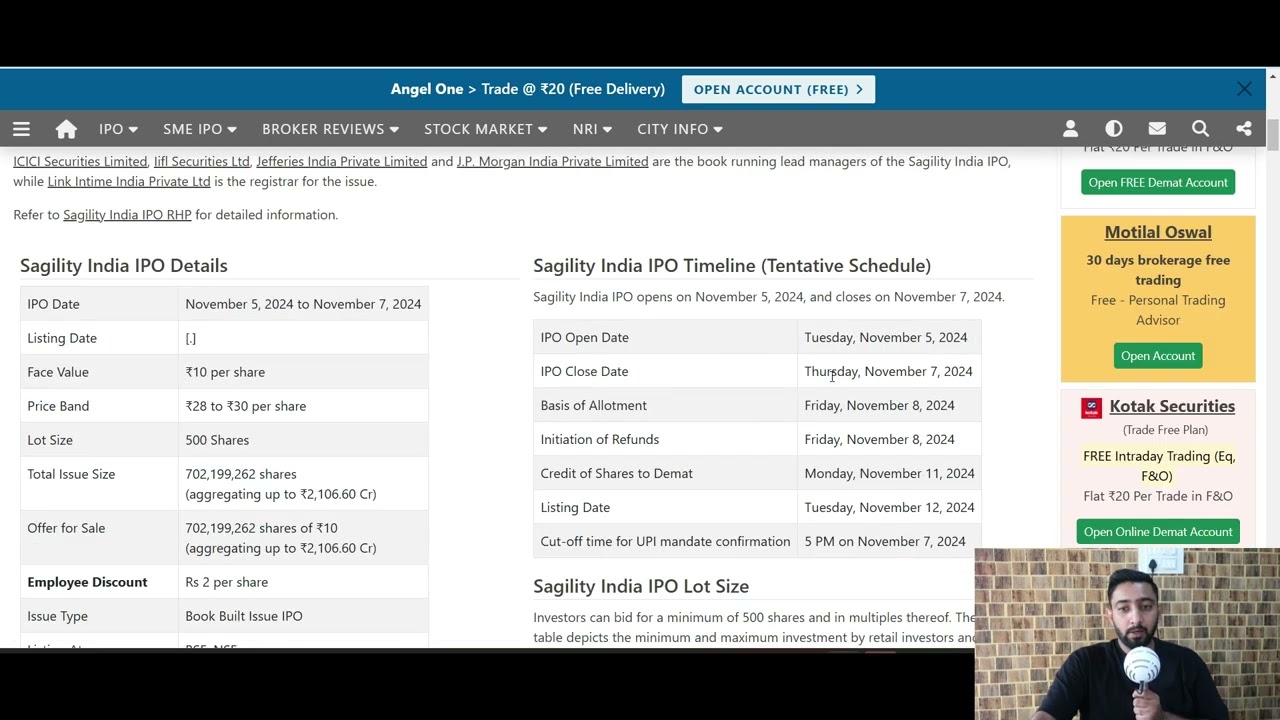The height and width of the screenshot is (720, 1280).
Task: Open Iifl Securities Ltd link
Action: tap(202, 161)
